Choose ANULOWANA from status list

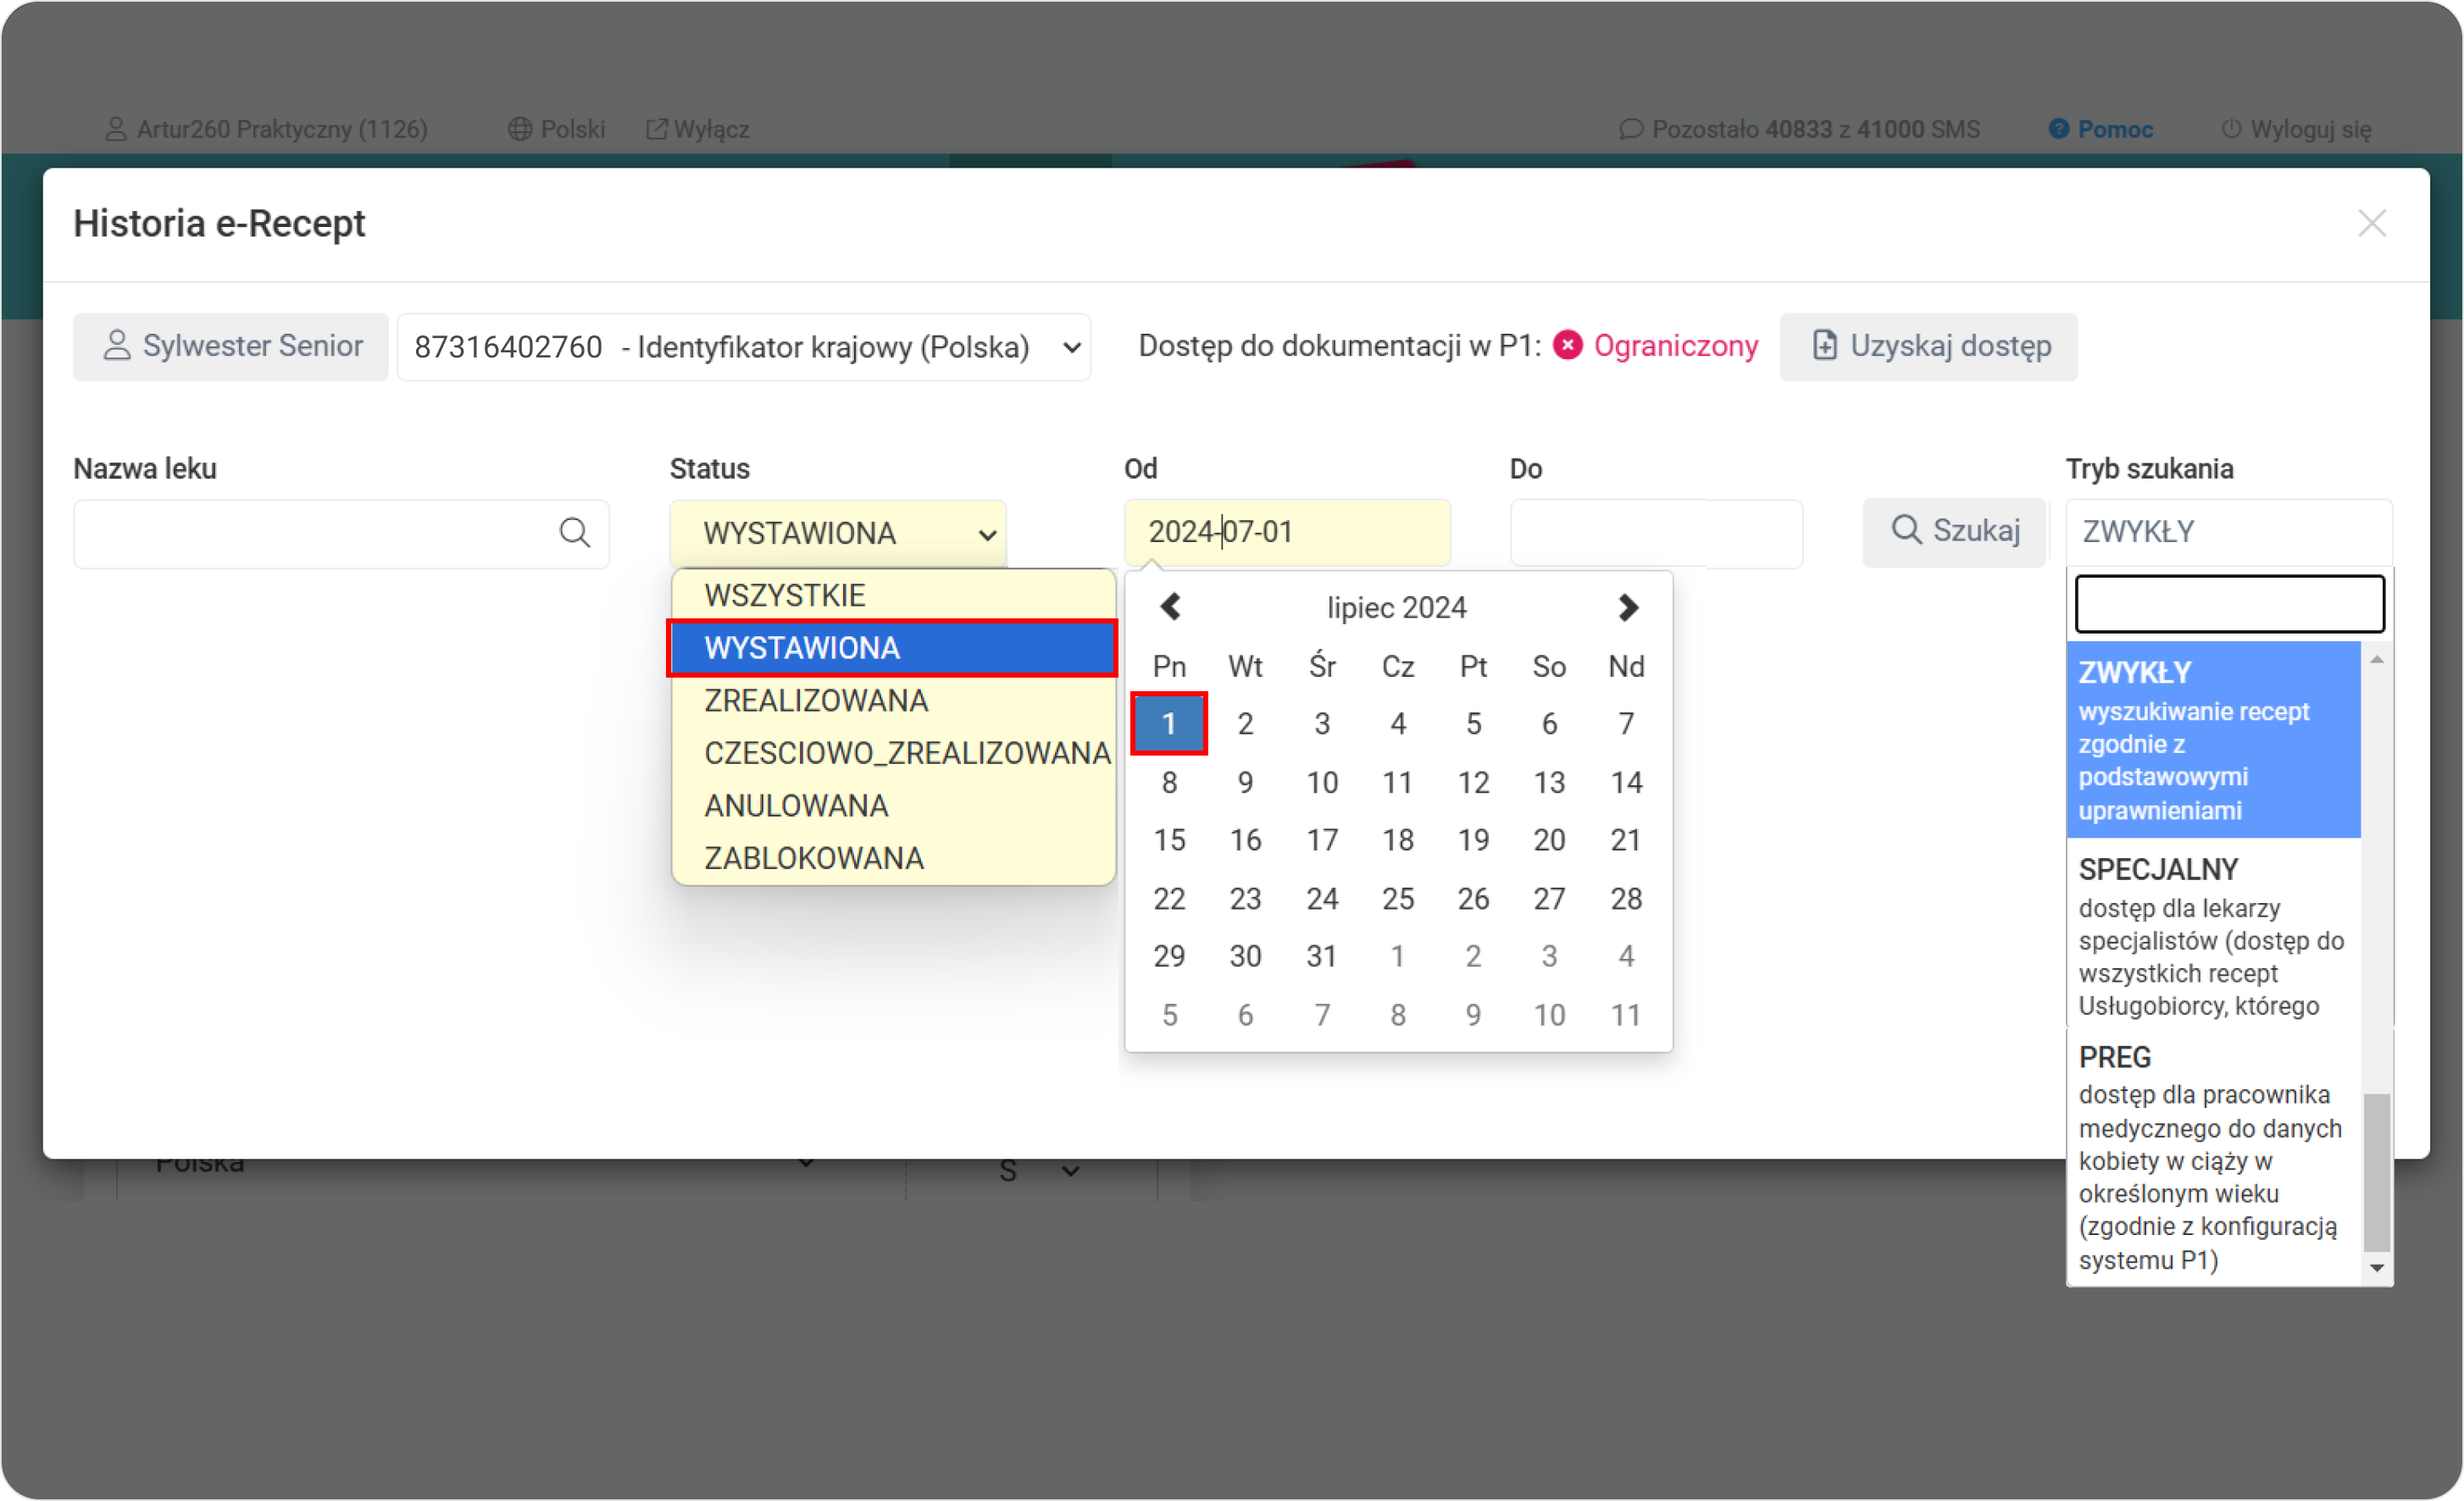click(796, 806)
